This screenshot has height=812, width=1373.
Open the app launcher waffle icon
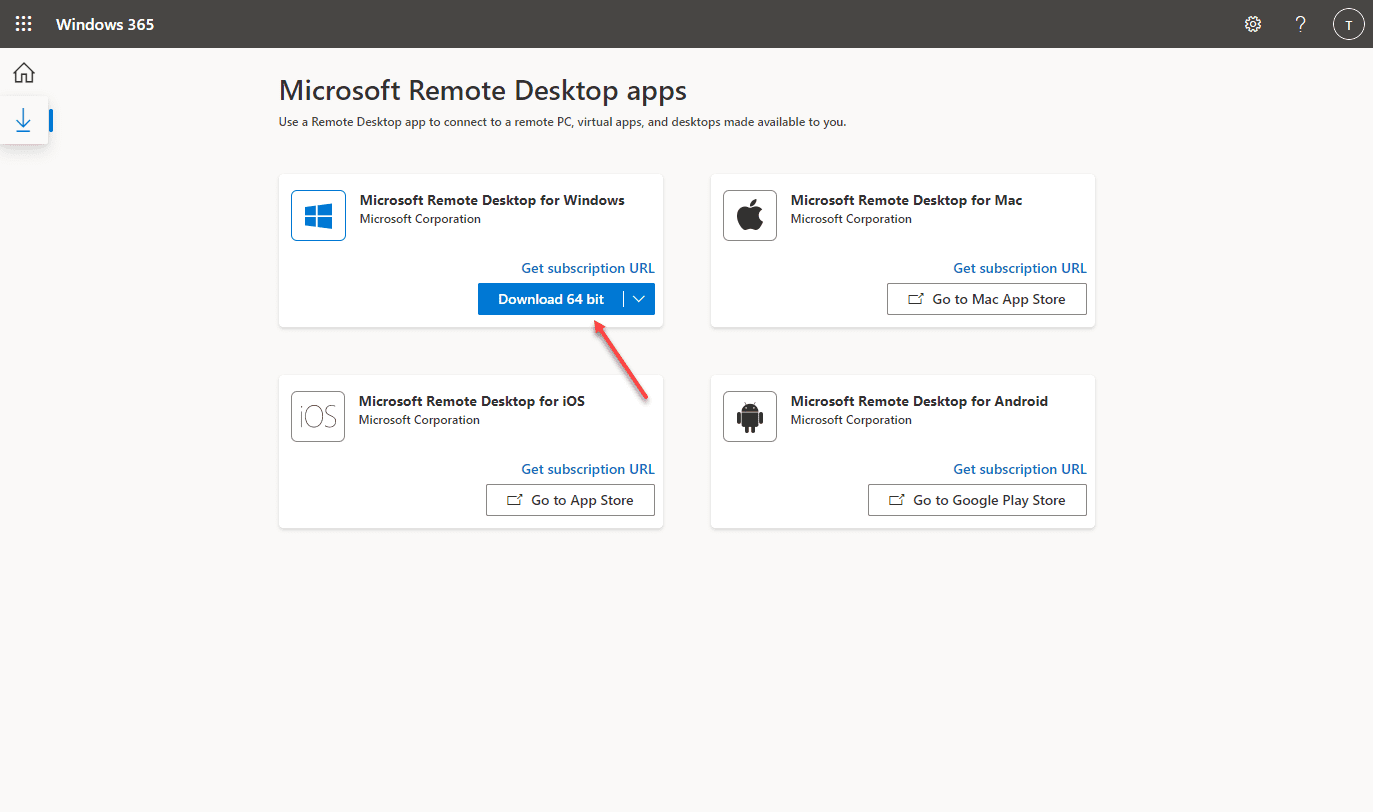pos(23,24)
